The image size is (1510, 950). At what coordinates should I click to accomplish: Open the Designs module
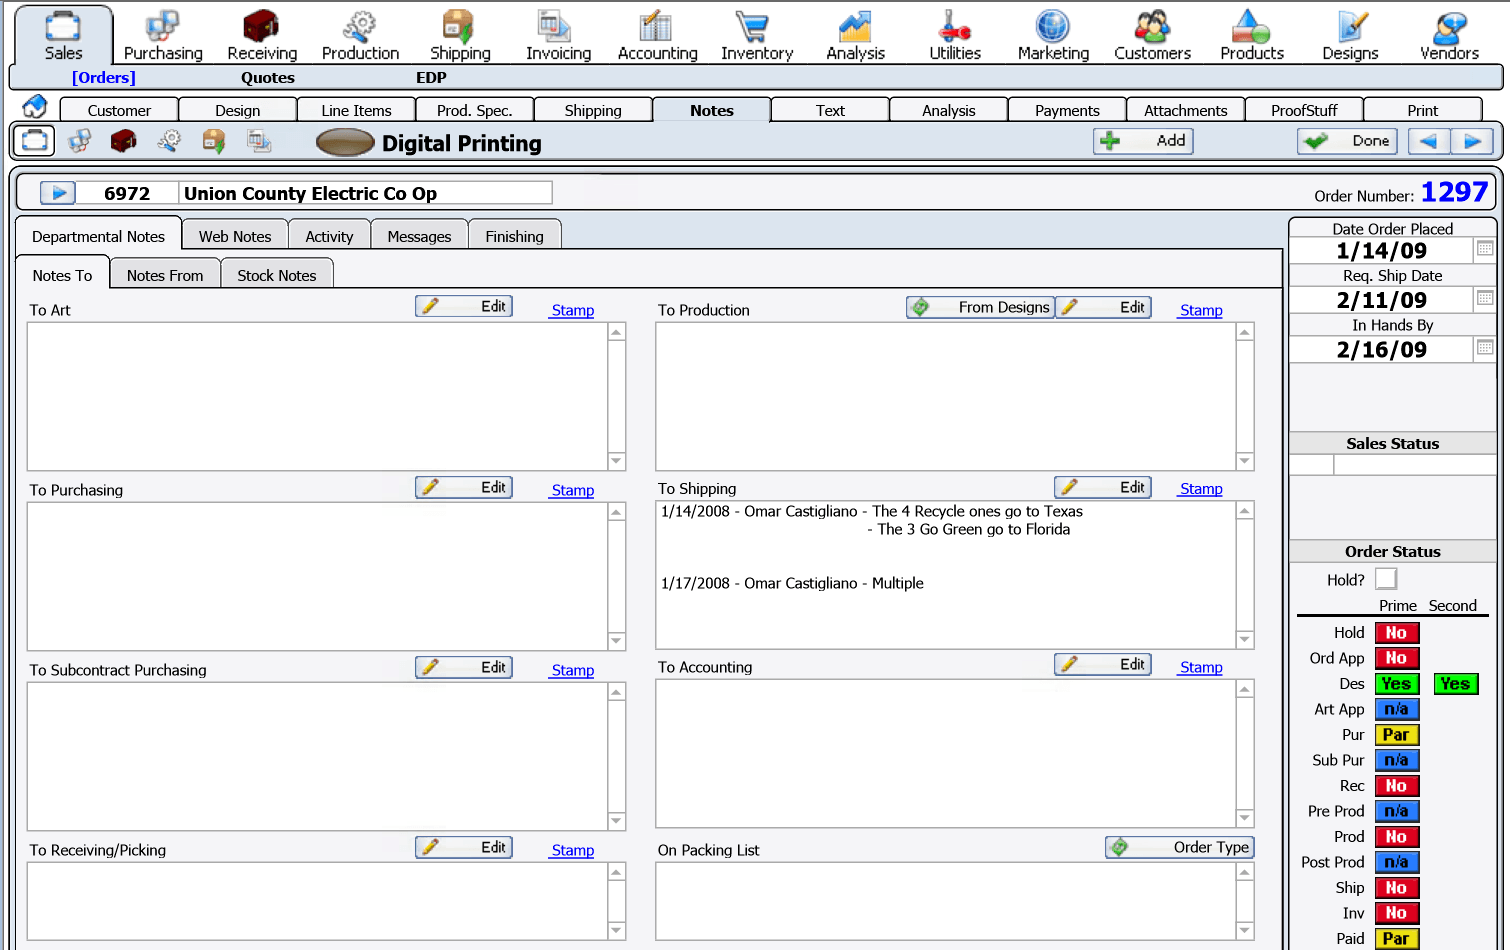point(1350,35)
